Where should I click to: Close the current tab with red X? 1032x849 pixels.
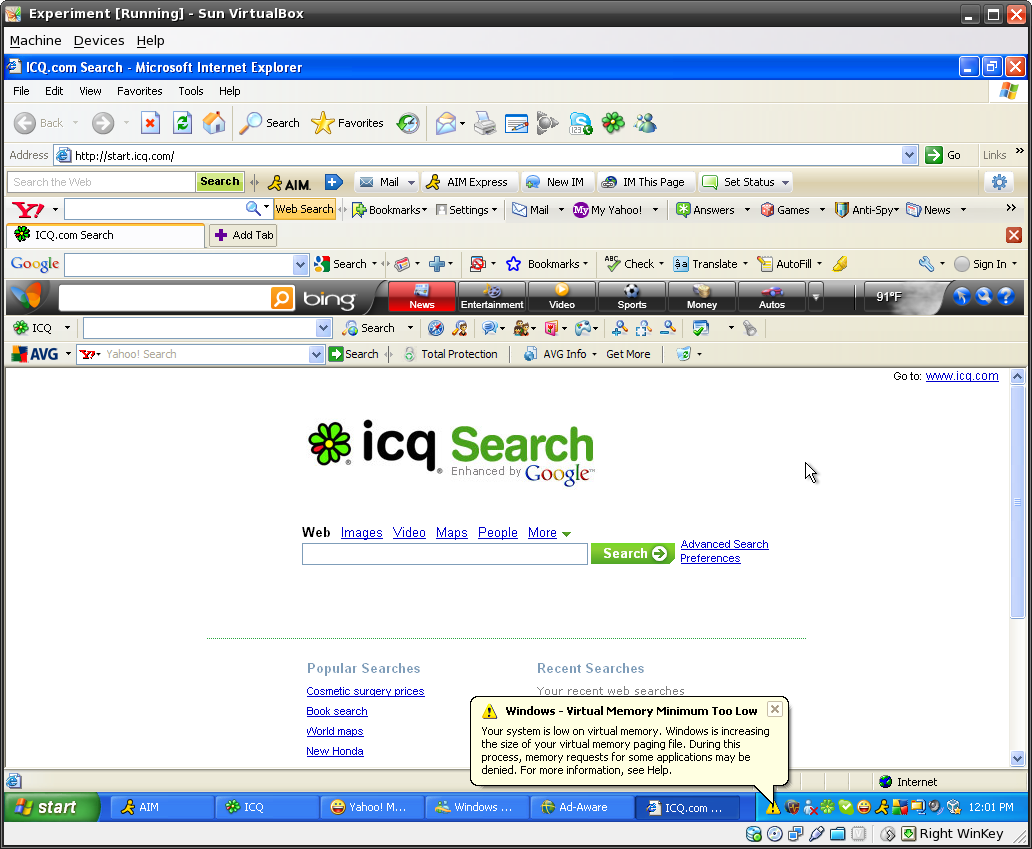pos(1014,235)
